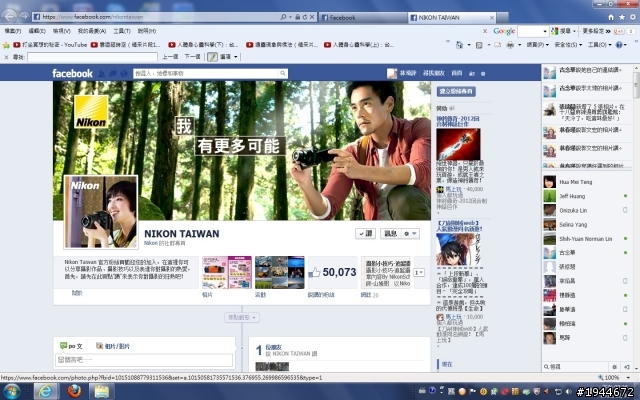Open chat sidebar settings gear

[614, 367]
